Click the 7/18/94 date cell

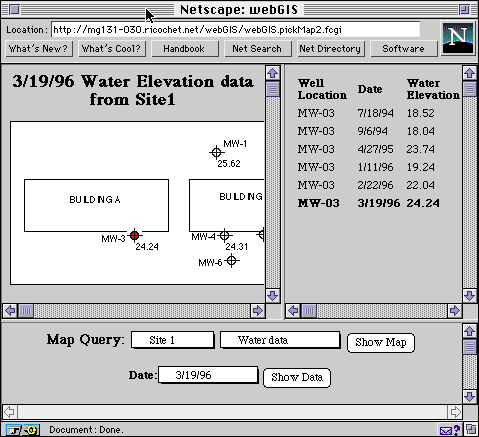[x=375, y=113]
